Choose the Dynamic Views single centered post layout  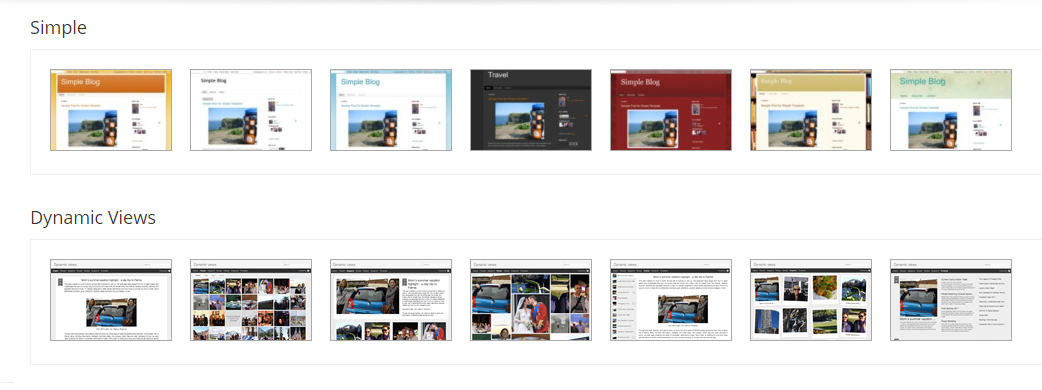coord(111,300)
